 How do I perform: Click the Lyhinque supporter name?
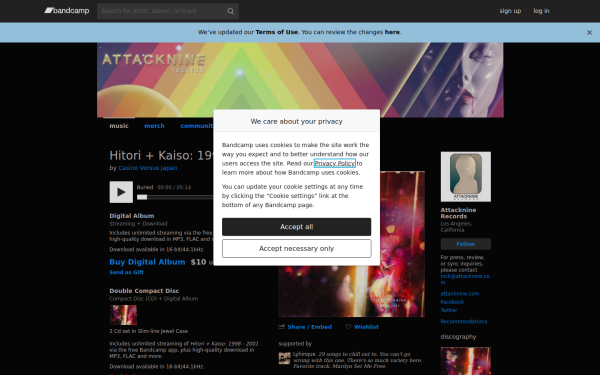tap(304, 354)
